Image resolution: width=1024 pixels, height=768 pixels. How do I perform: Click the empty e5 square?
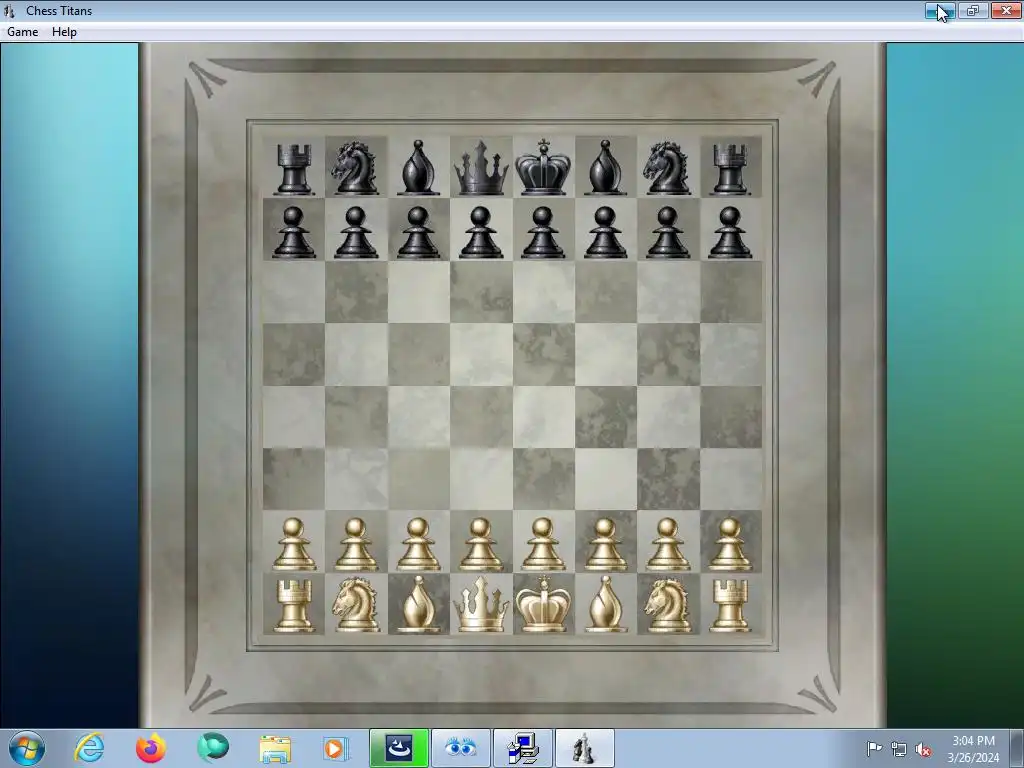(543, 355)
